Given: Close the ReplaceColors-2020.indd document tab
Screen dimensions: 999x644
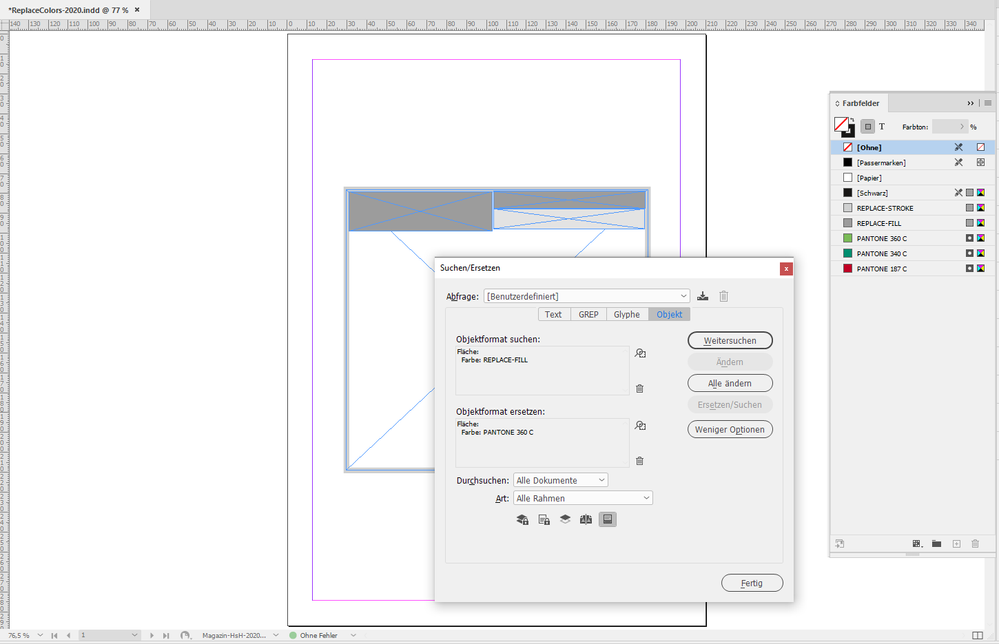Looking at the screenshot, I should (x=137, y=10).
